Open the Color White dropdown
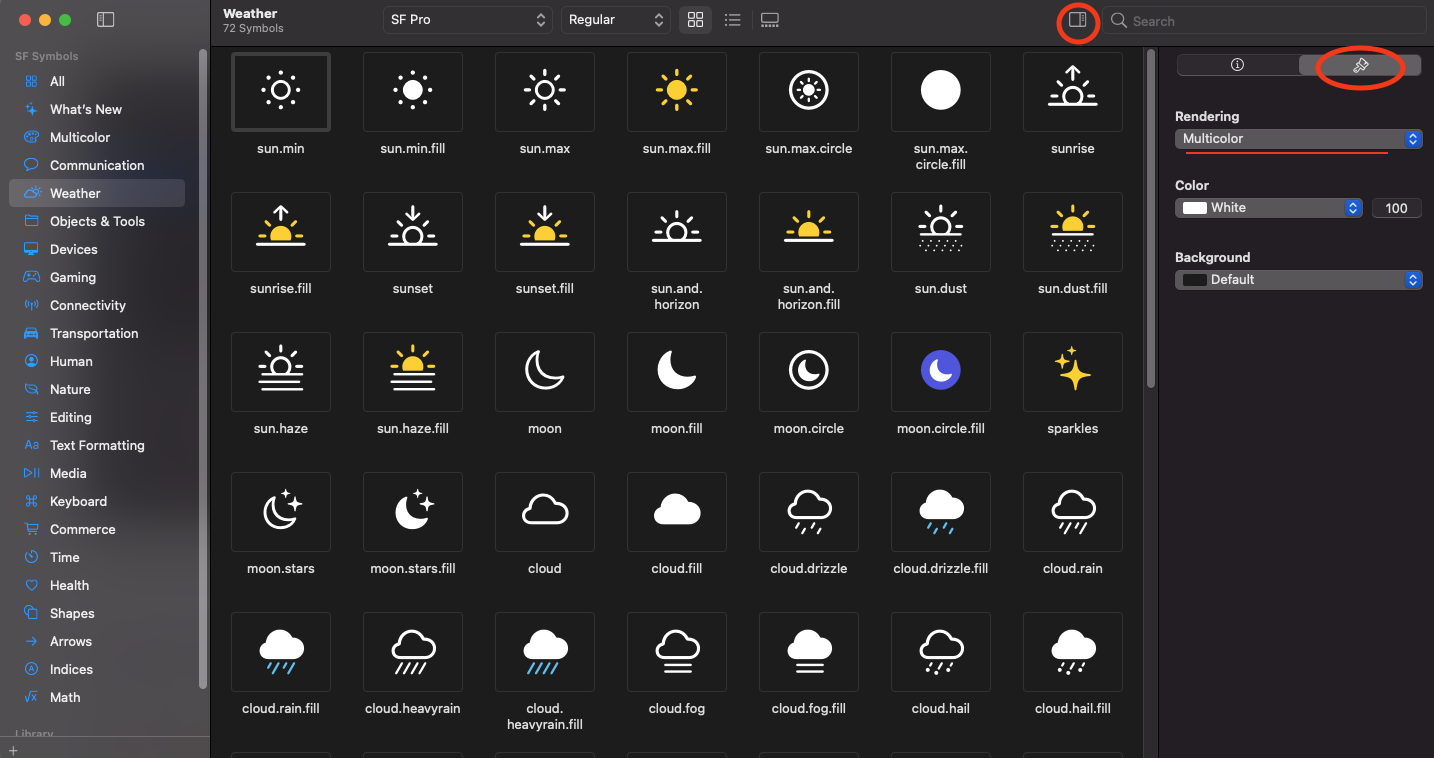The image size is (1434, 758). coord(1268,208)
